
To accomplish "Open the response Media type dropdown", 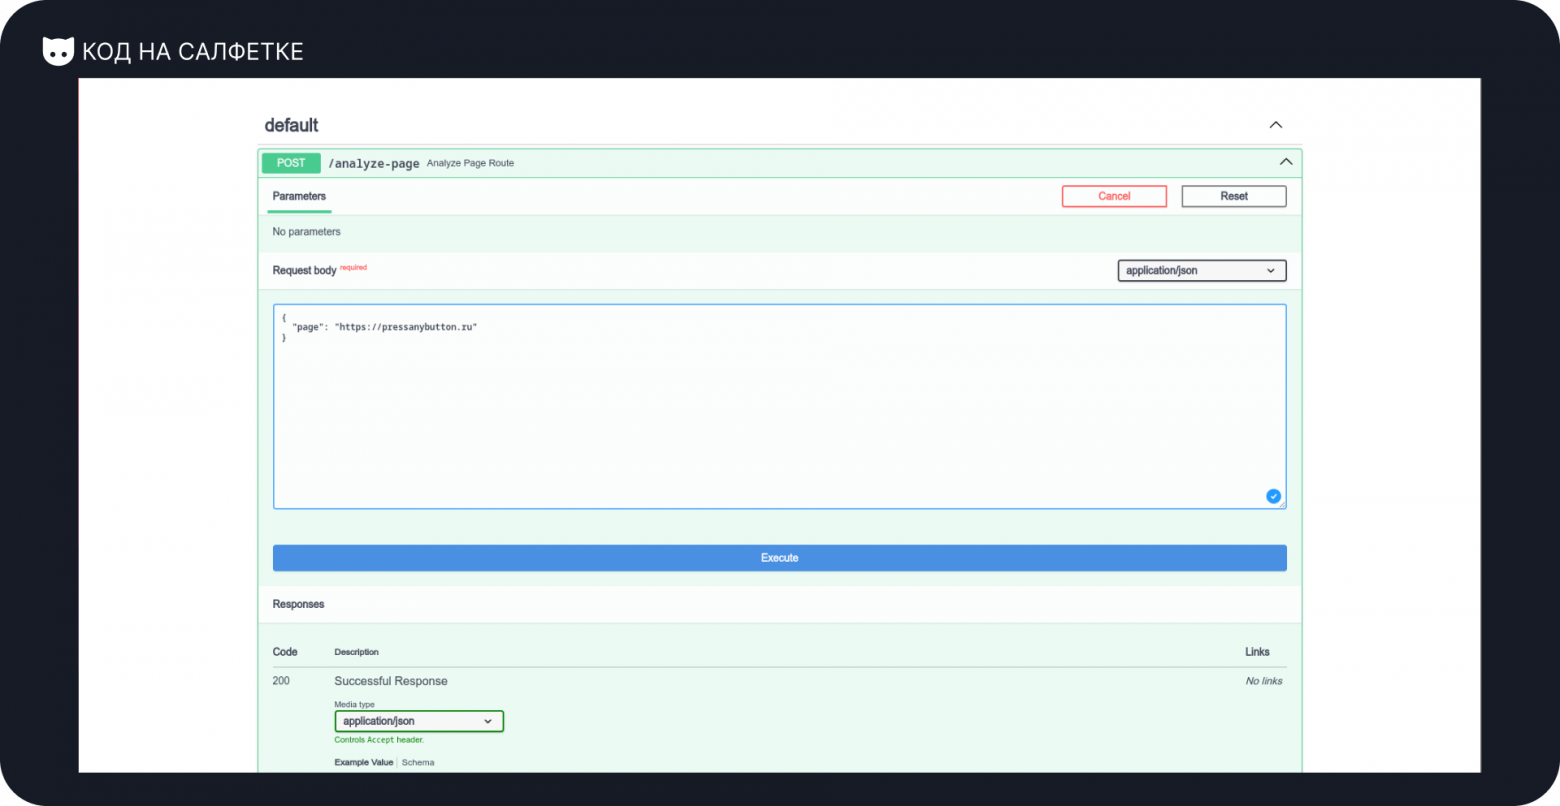I will (x=419, y=721).
